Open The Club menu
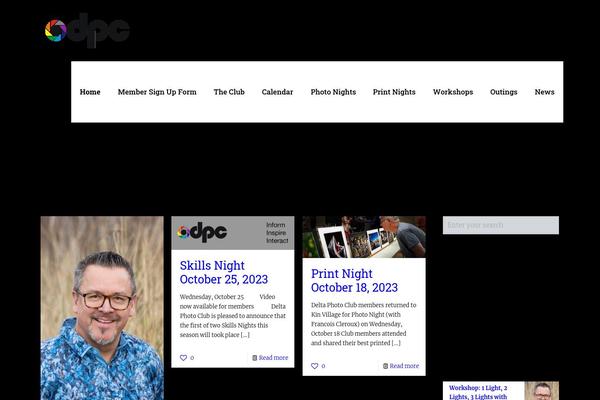This screenshot has height=400, width=600. point(229,92)
